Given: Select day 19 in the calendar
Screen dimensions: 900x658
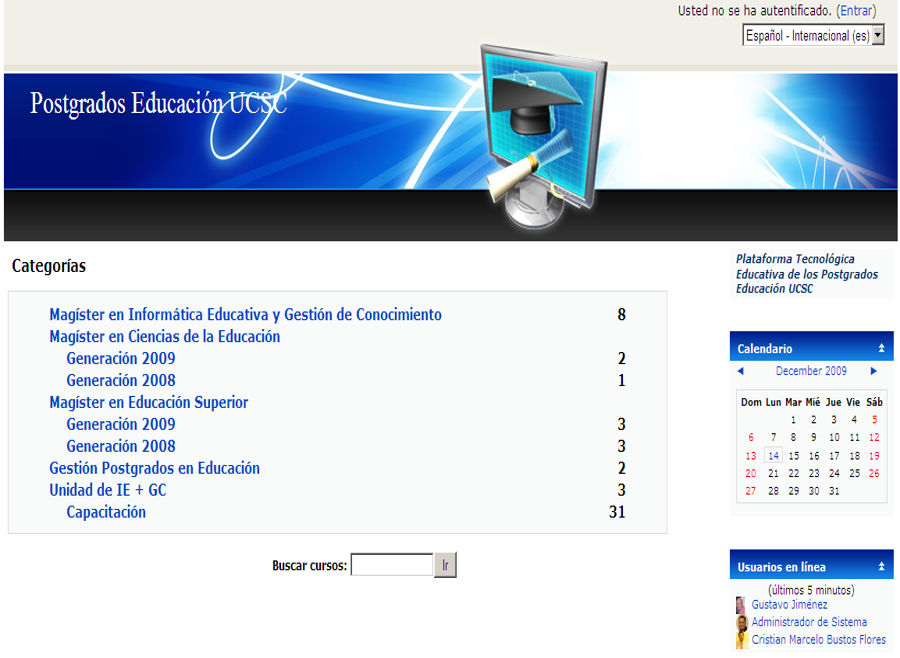Looking at the screenshot, I should [874, 456].
